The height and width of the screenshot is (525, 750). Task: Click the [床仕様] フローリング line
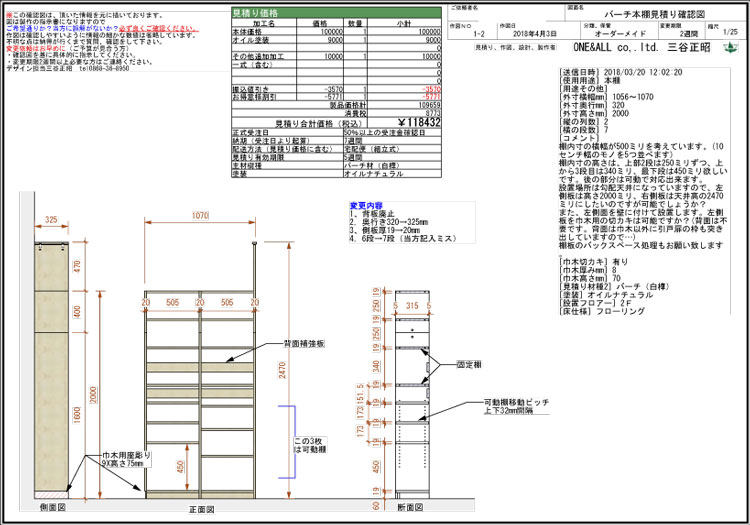(x=602, y=311)
